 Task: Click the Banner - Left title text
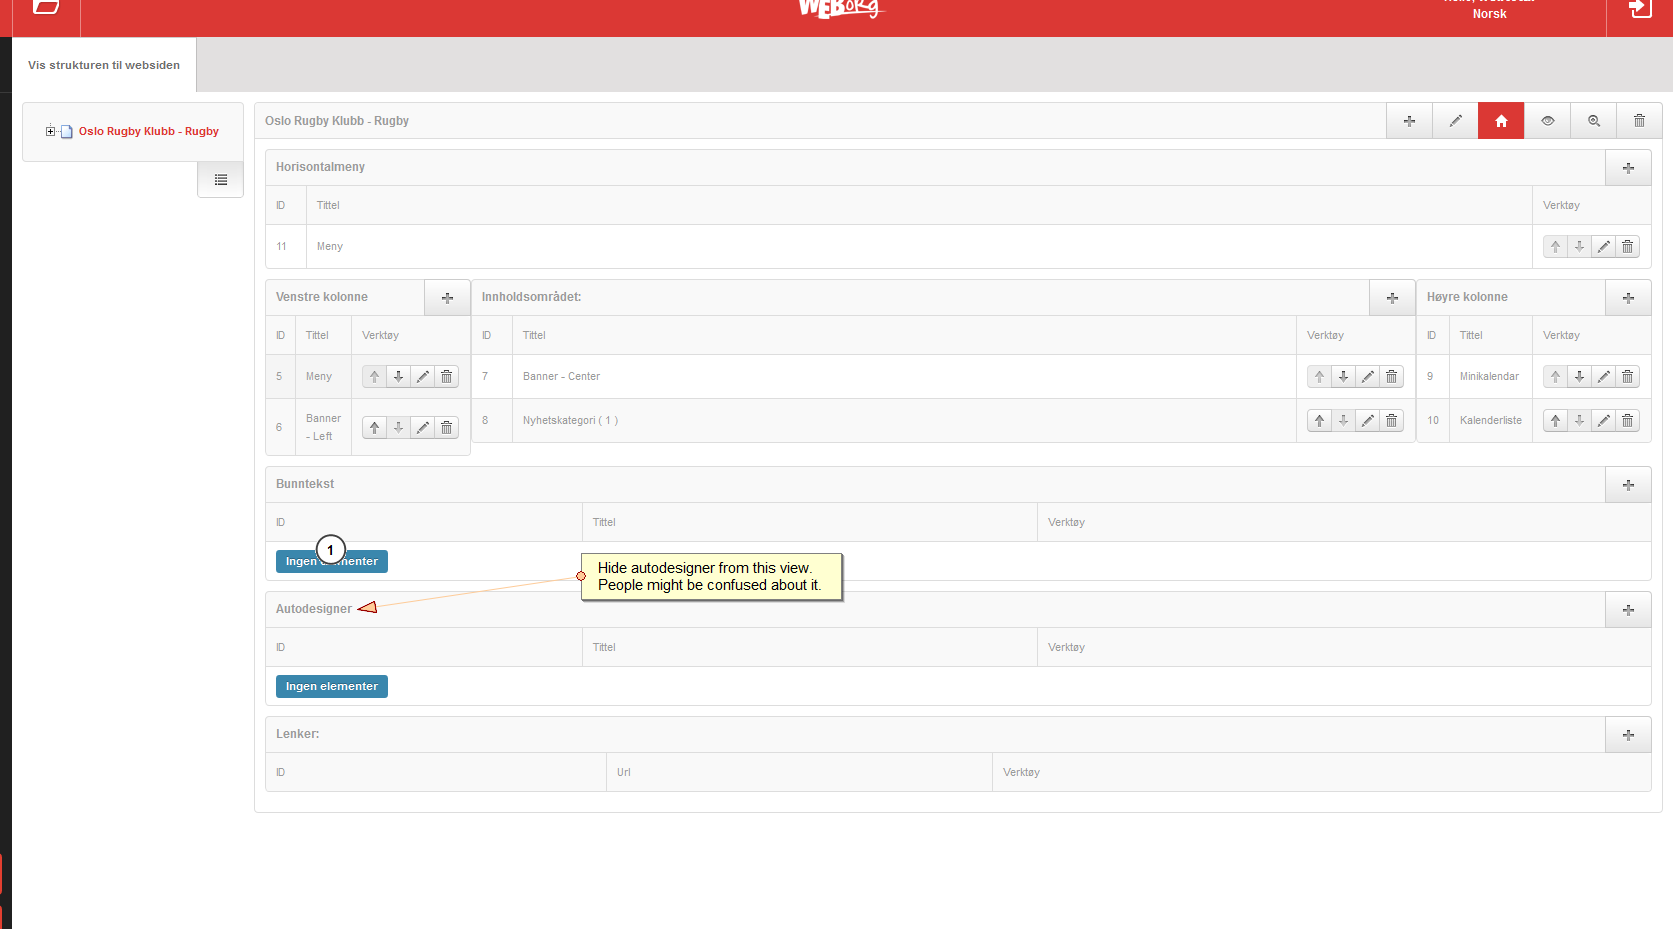323,427
